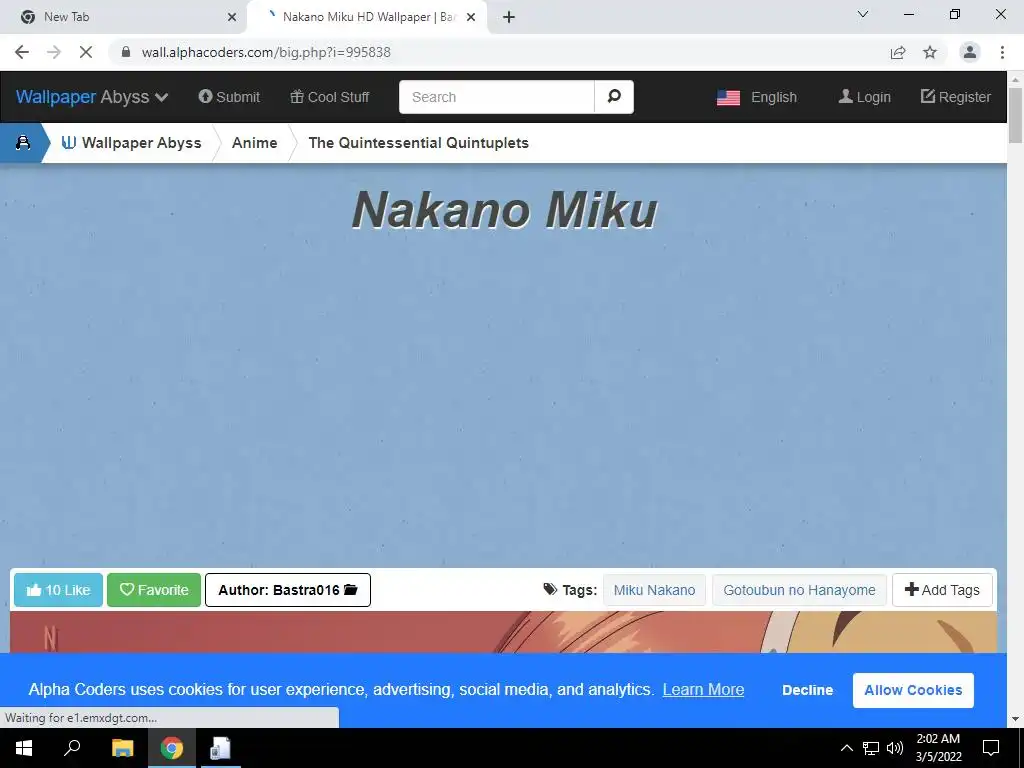
Task: Click the wallpaper image preview
Action: (x=503, y=632)
